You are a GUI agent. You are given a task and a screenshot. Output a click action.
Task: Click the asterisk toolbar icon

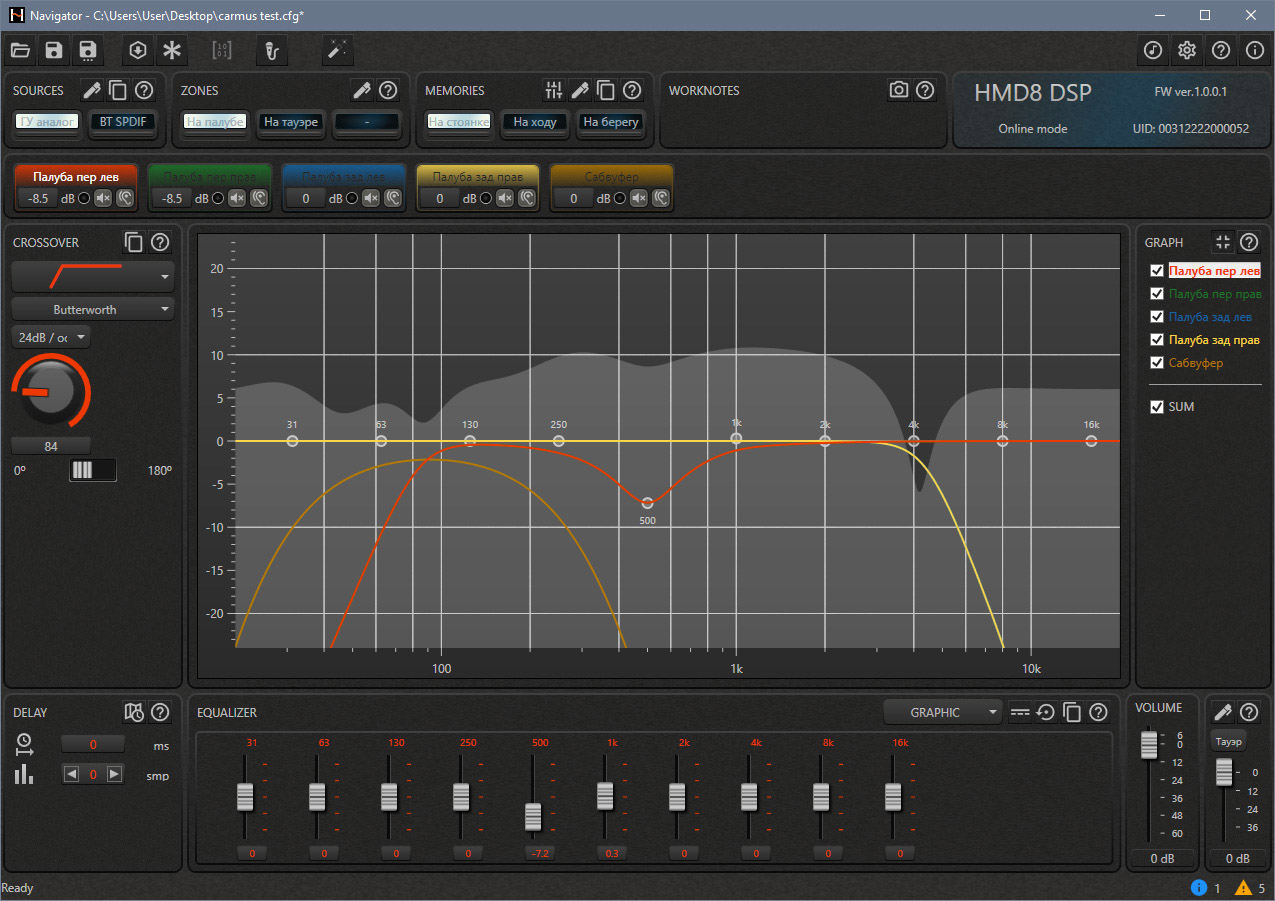[173, 50]
